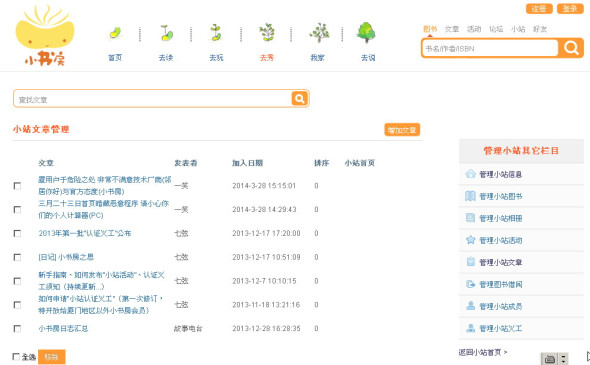This screenshot has width=590, height=365.
Task: Click date 2013-12-7 10:10:15
Action: click(264, 281)
